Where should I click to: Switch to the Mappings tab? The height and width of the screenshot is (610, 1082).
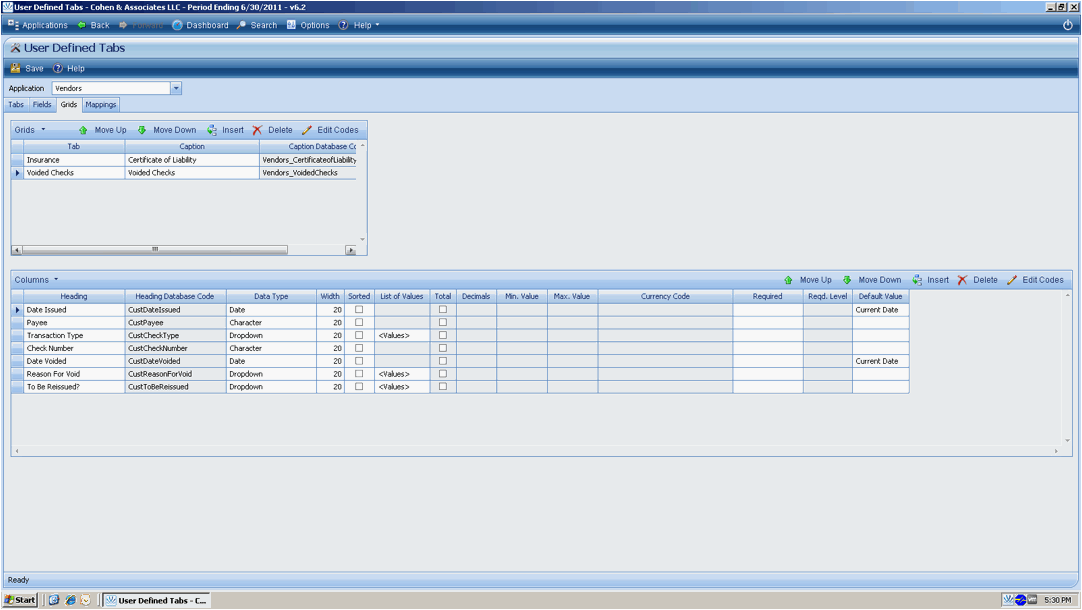[101, 104]
